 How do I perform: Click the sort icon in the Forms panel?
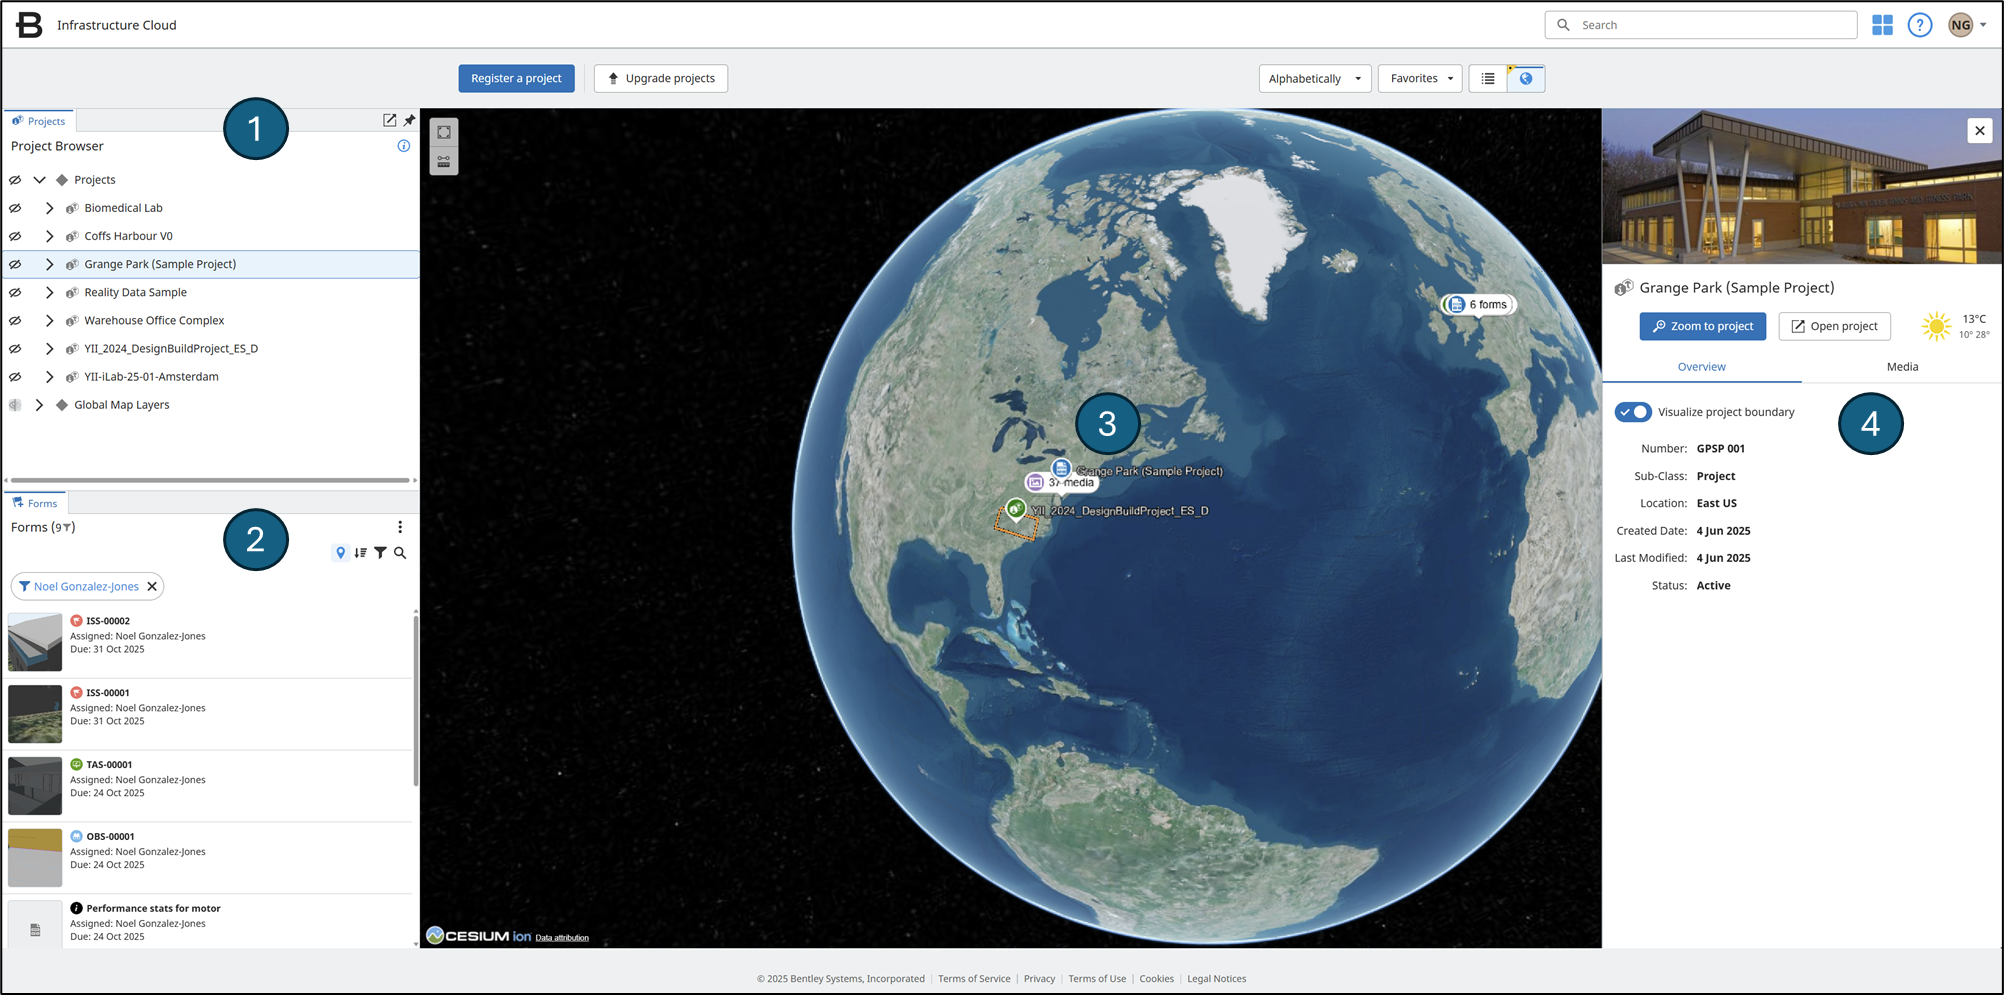click(x=360, y=552)
